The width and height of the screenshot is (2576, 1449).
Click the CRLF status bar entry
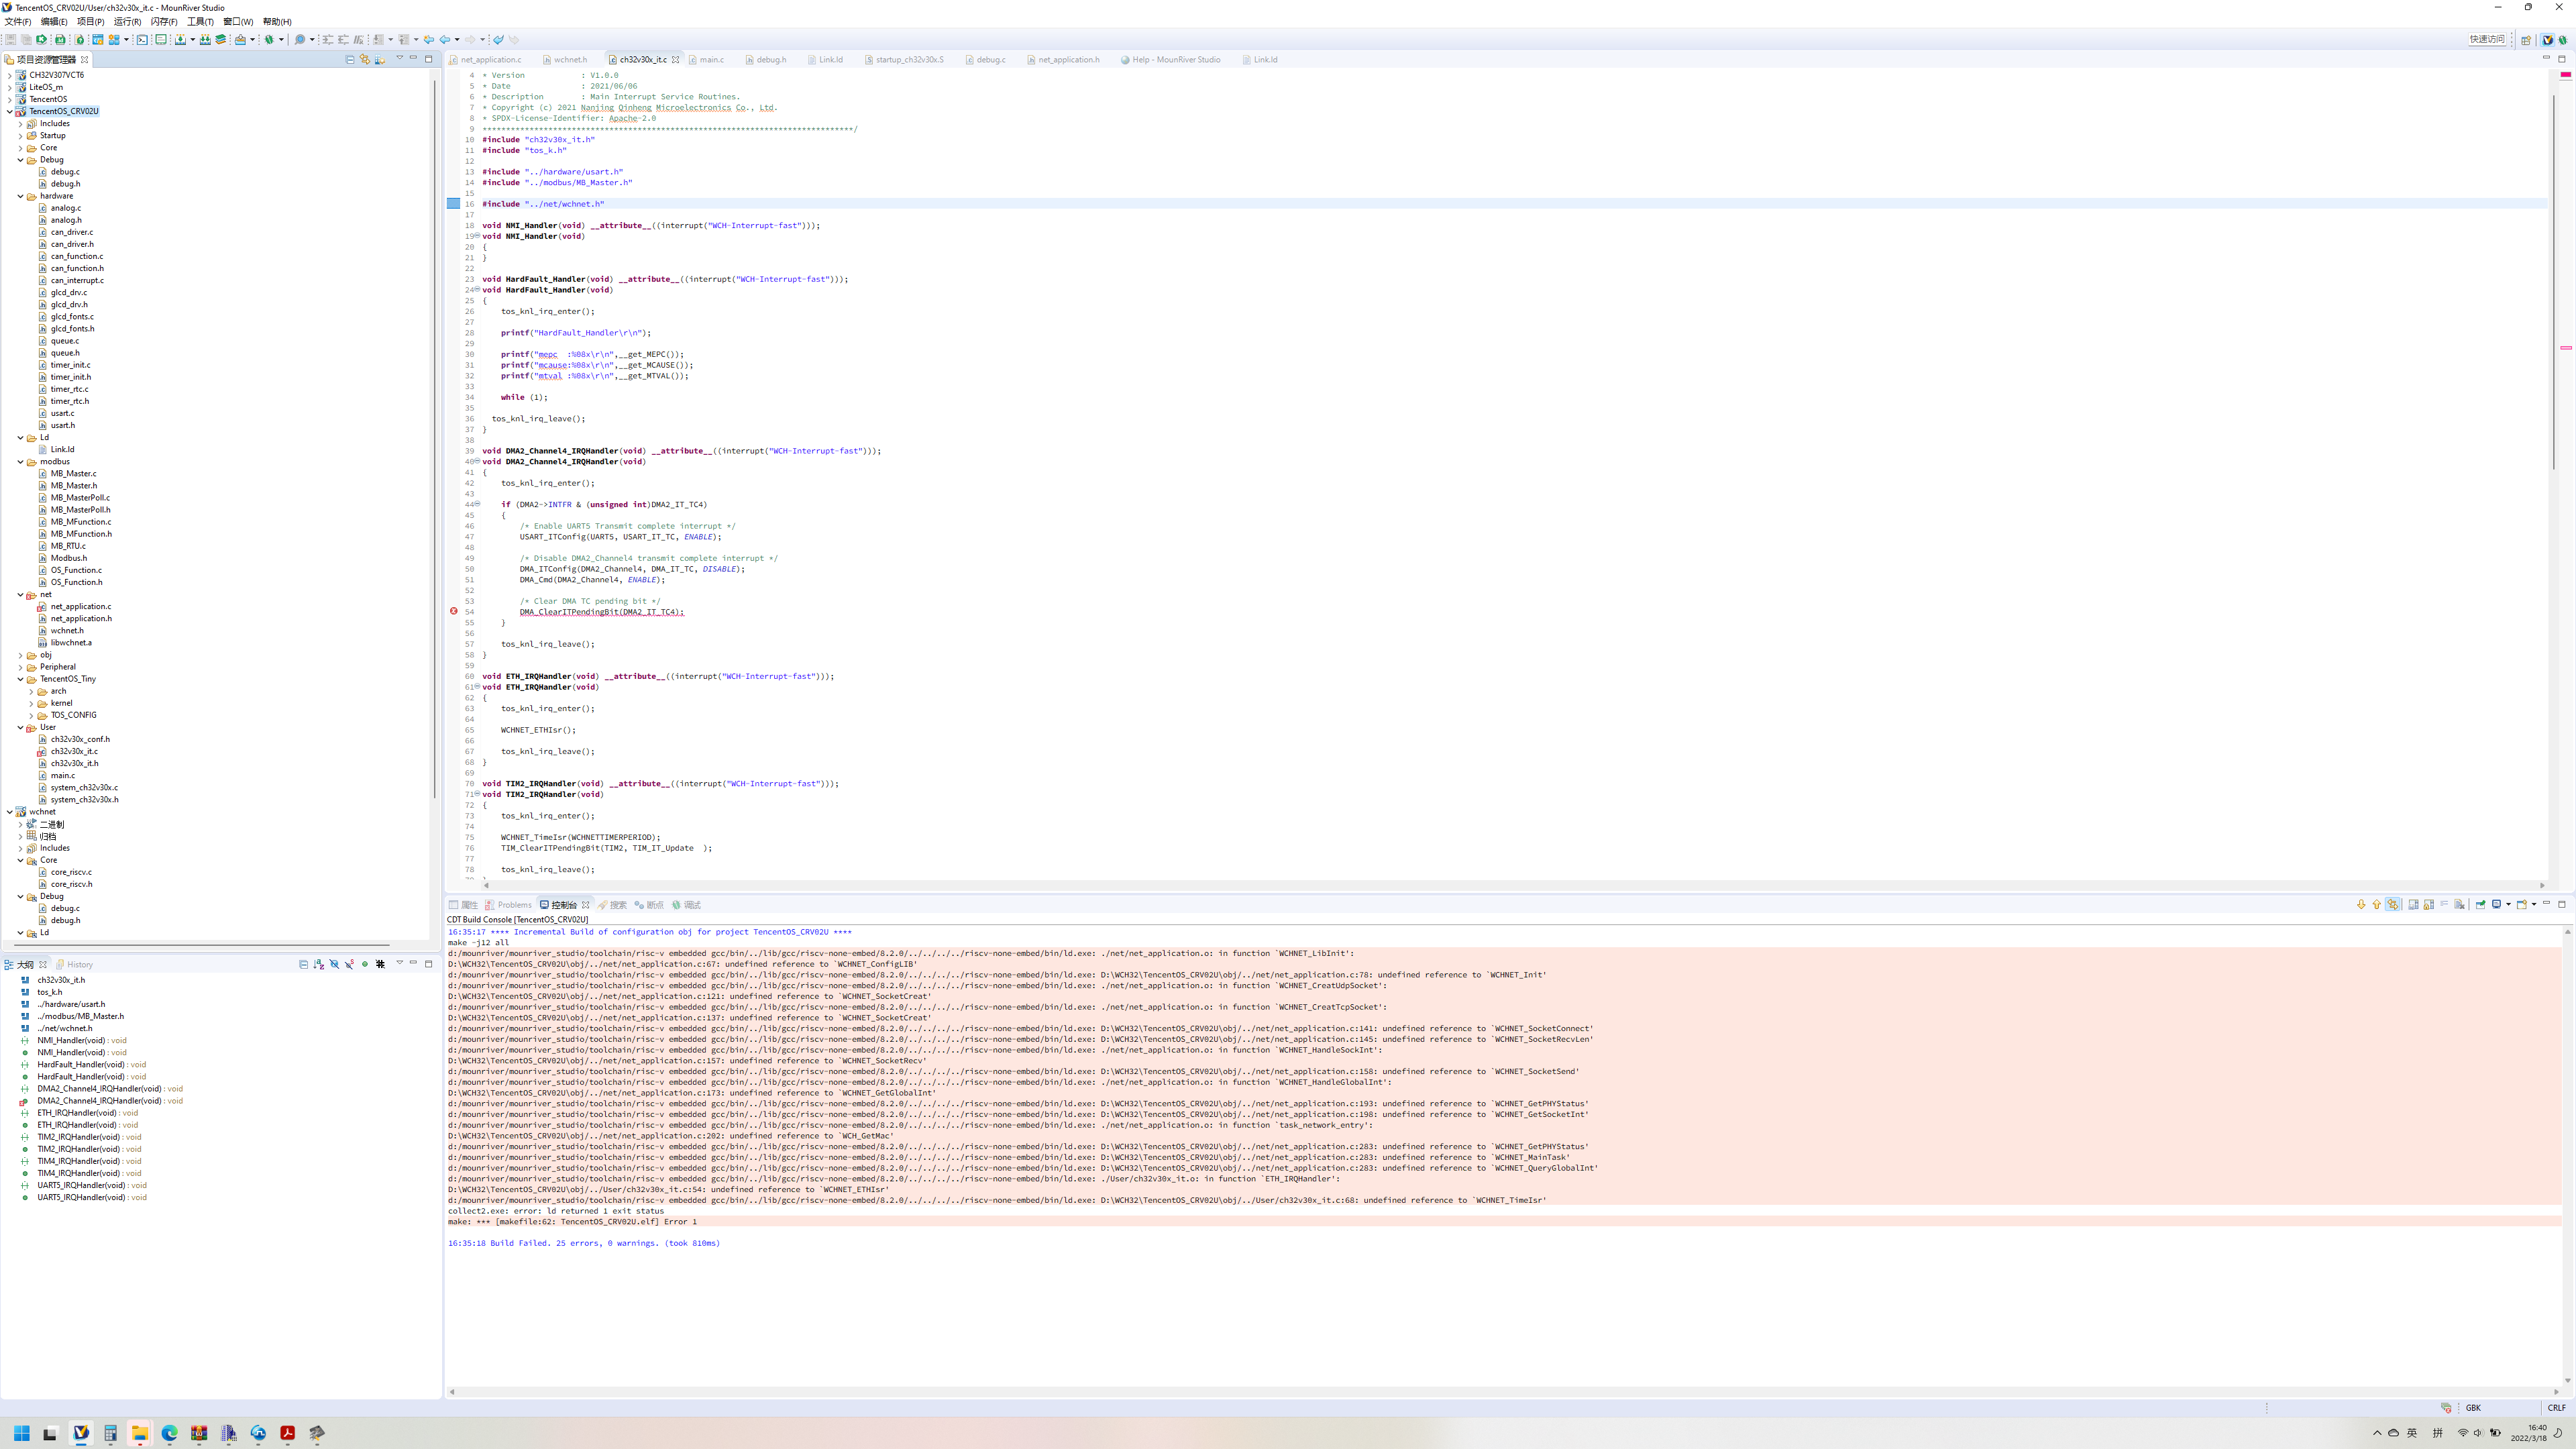[2557, 1408]
